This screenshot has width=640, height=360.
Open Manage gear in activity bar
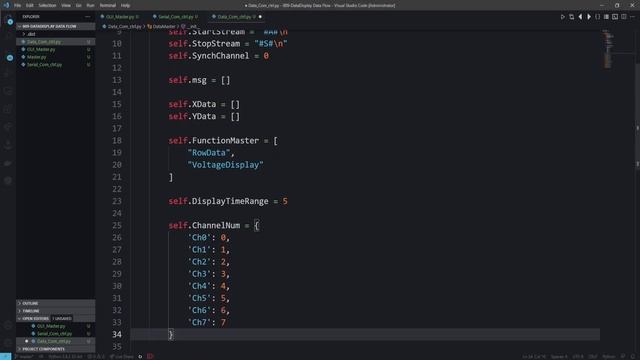(8, 343)
